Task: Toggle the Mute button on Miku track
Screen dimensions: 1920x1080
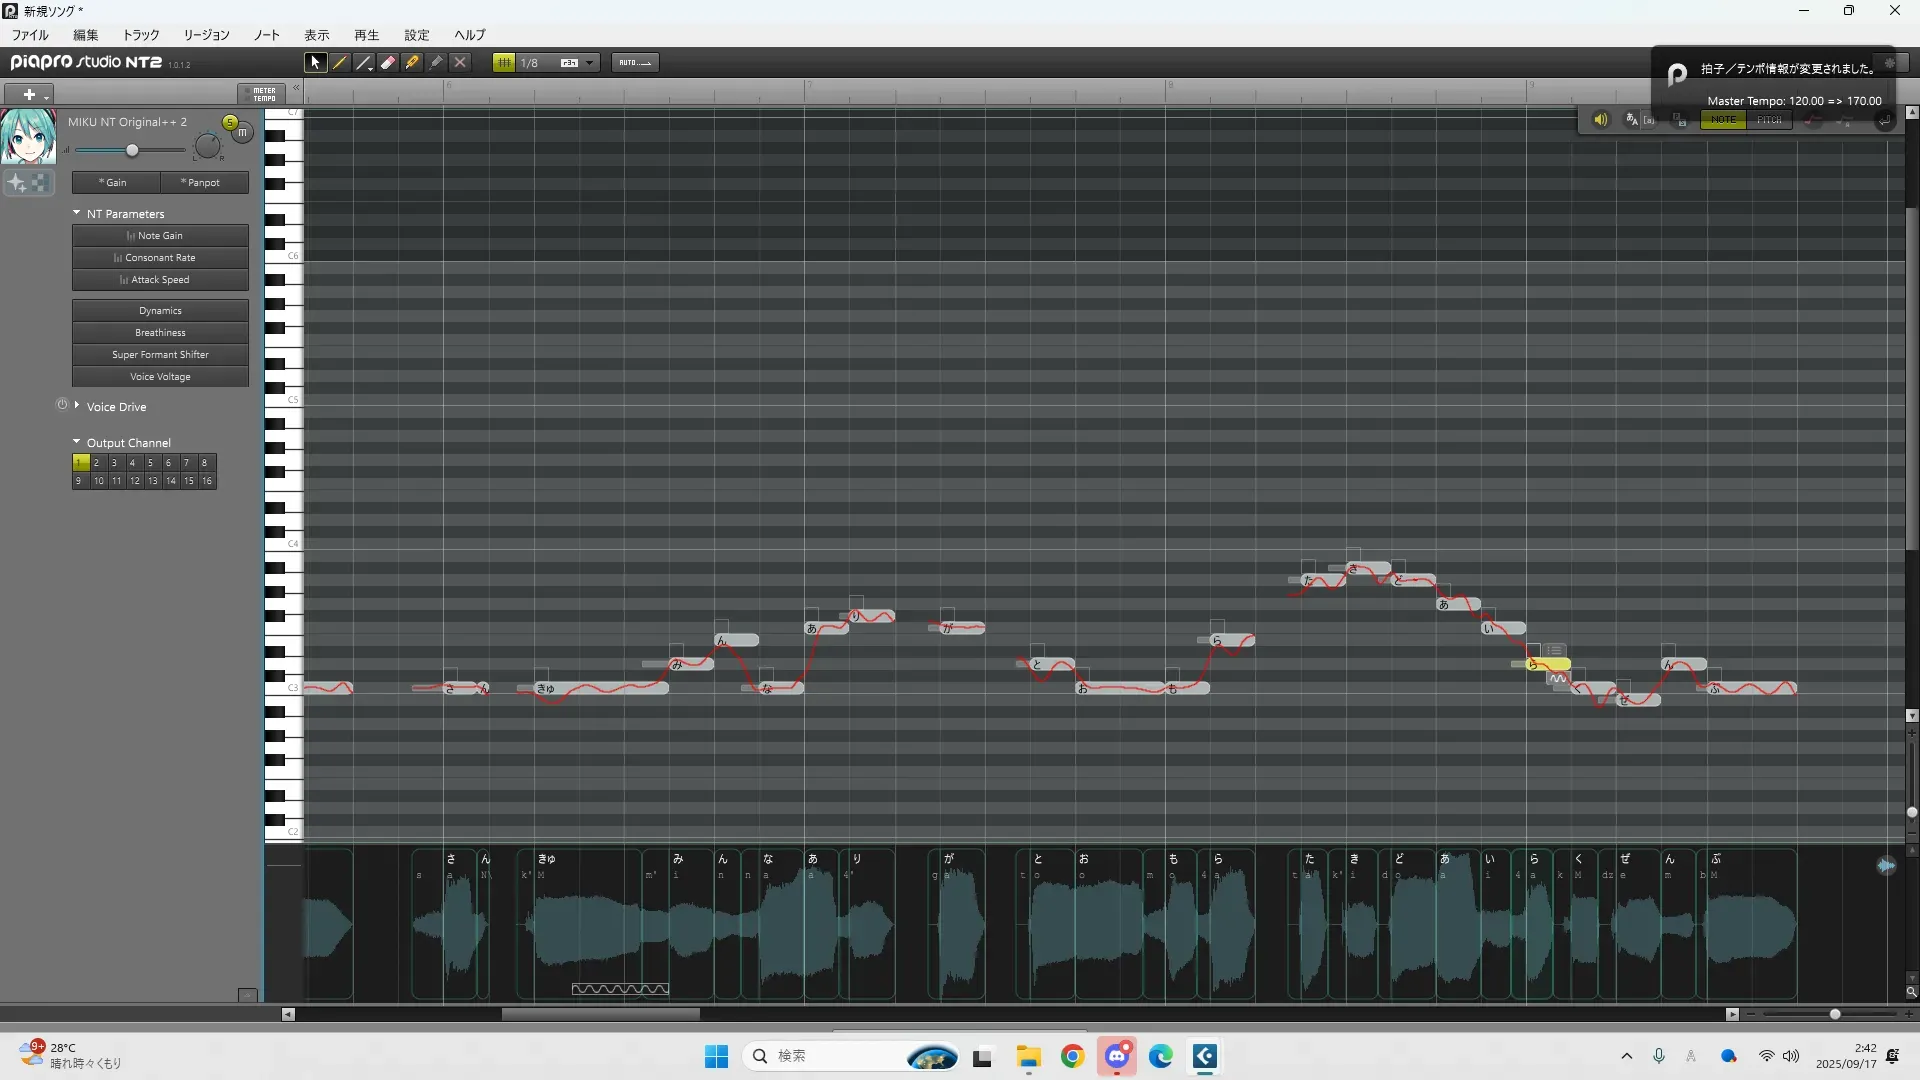Action: [x=243, y=132]
